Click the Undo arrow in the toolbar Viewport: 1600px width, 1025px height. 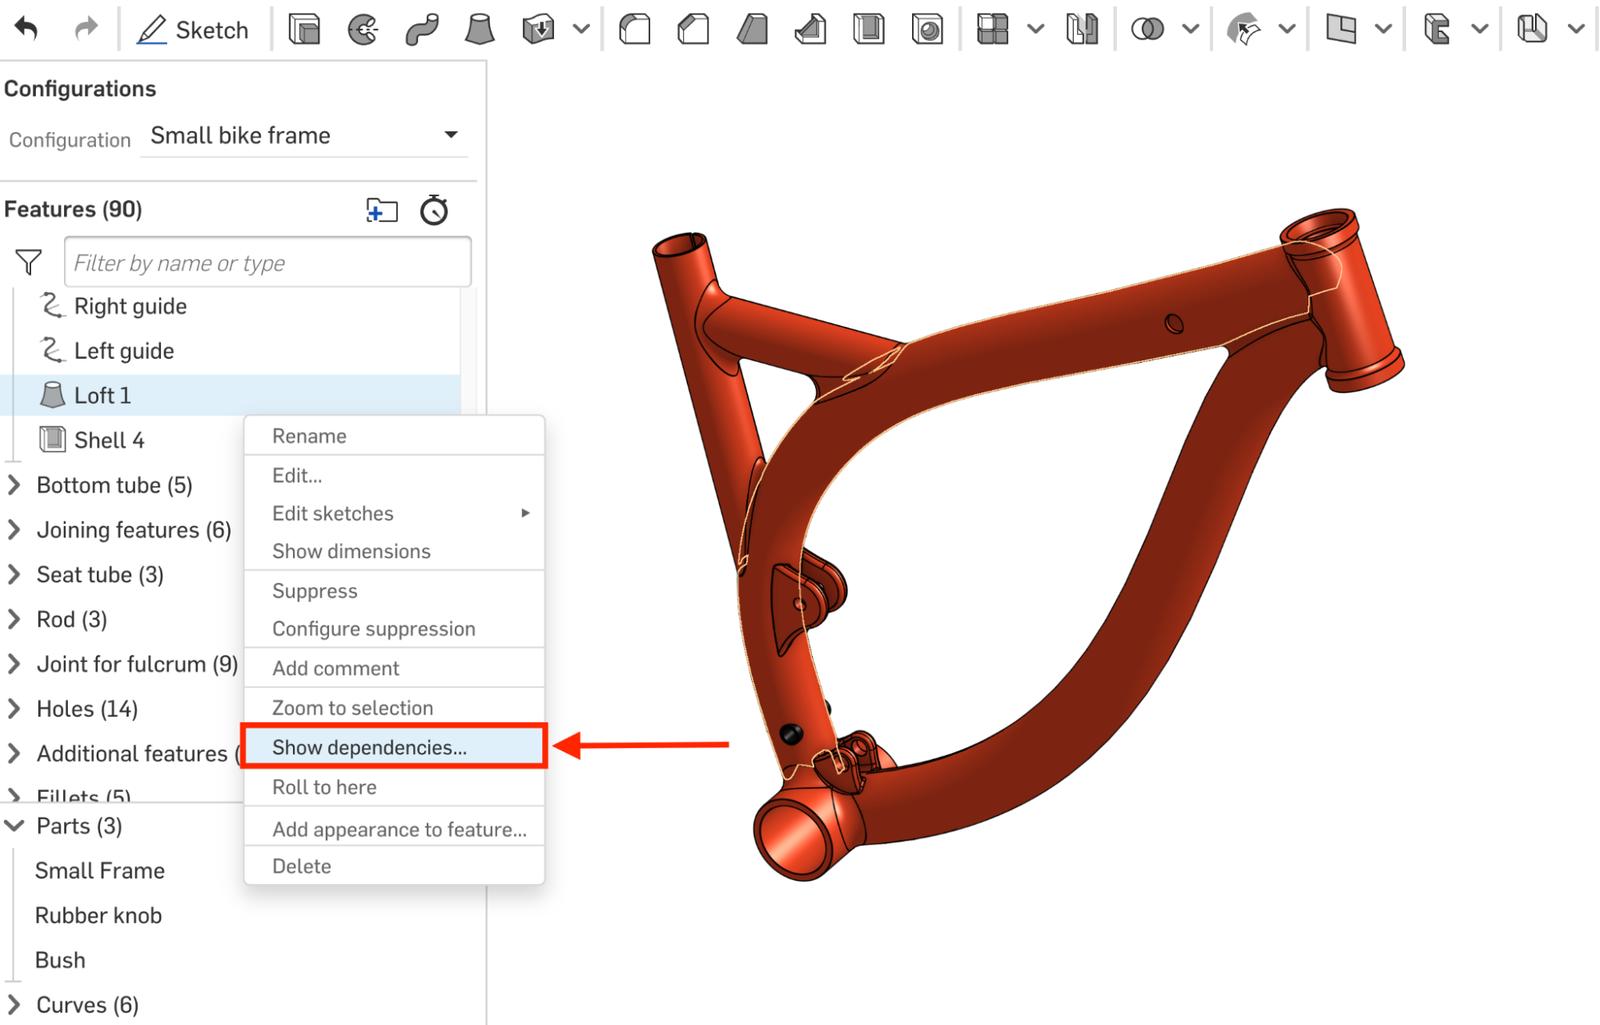pos(26,29)
